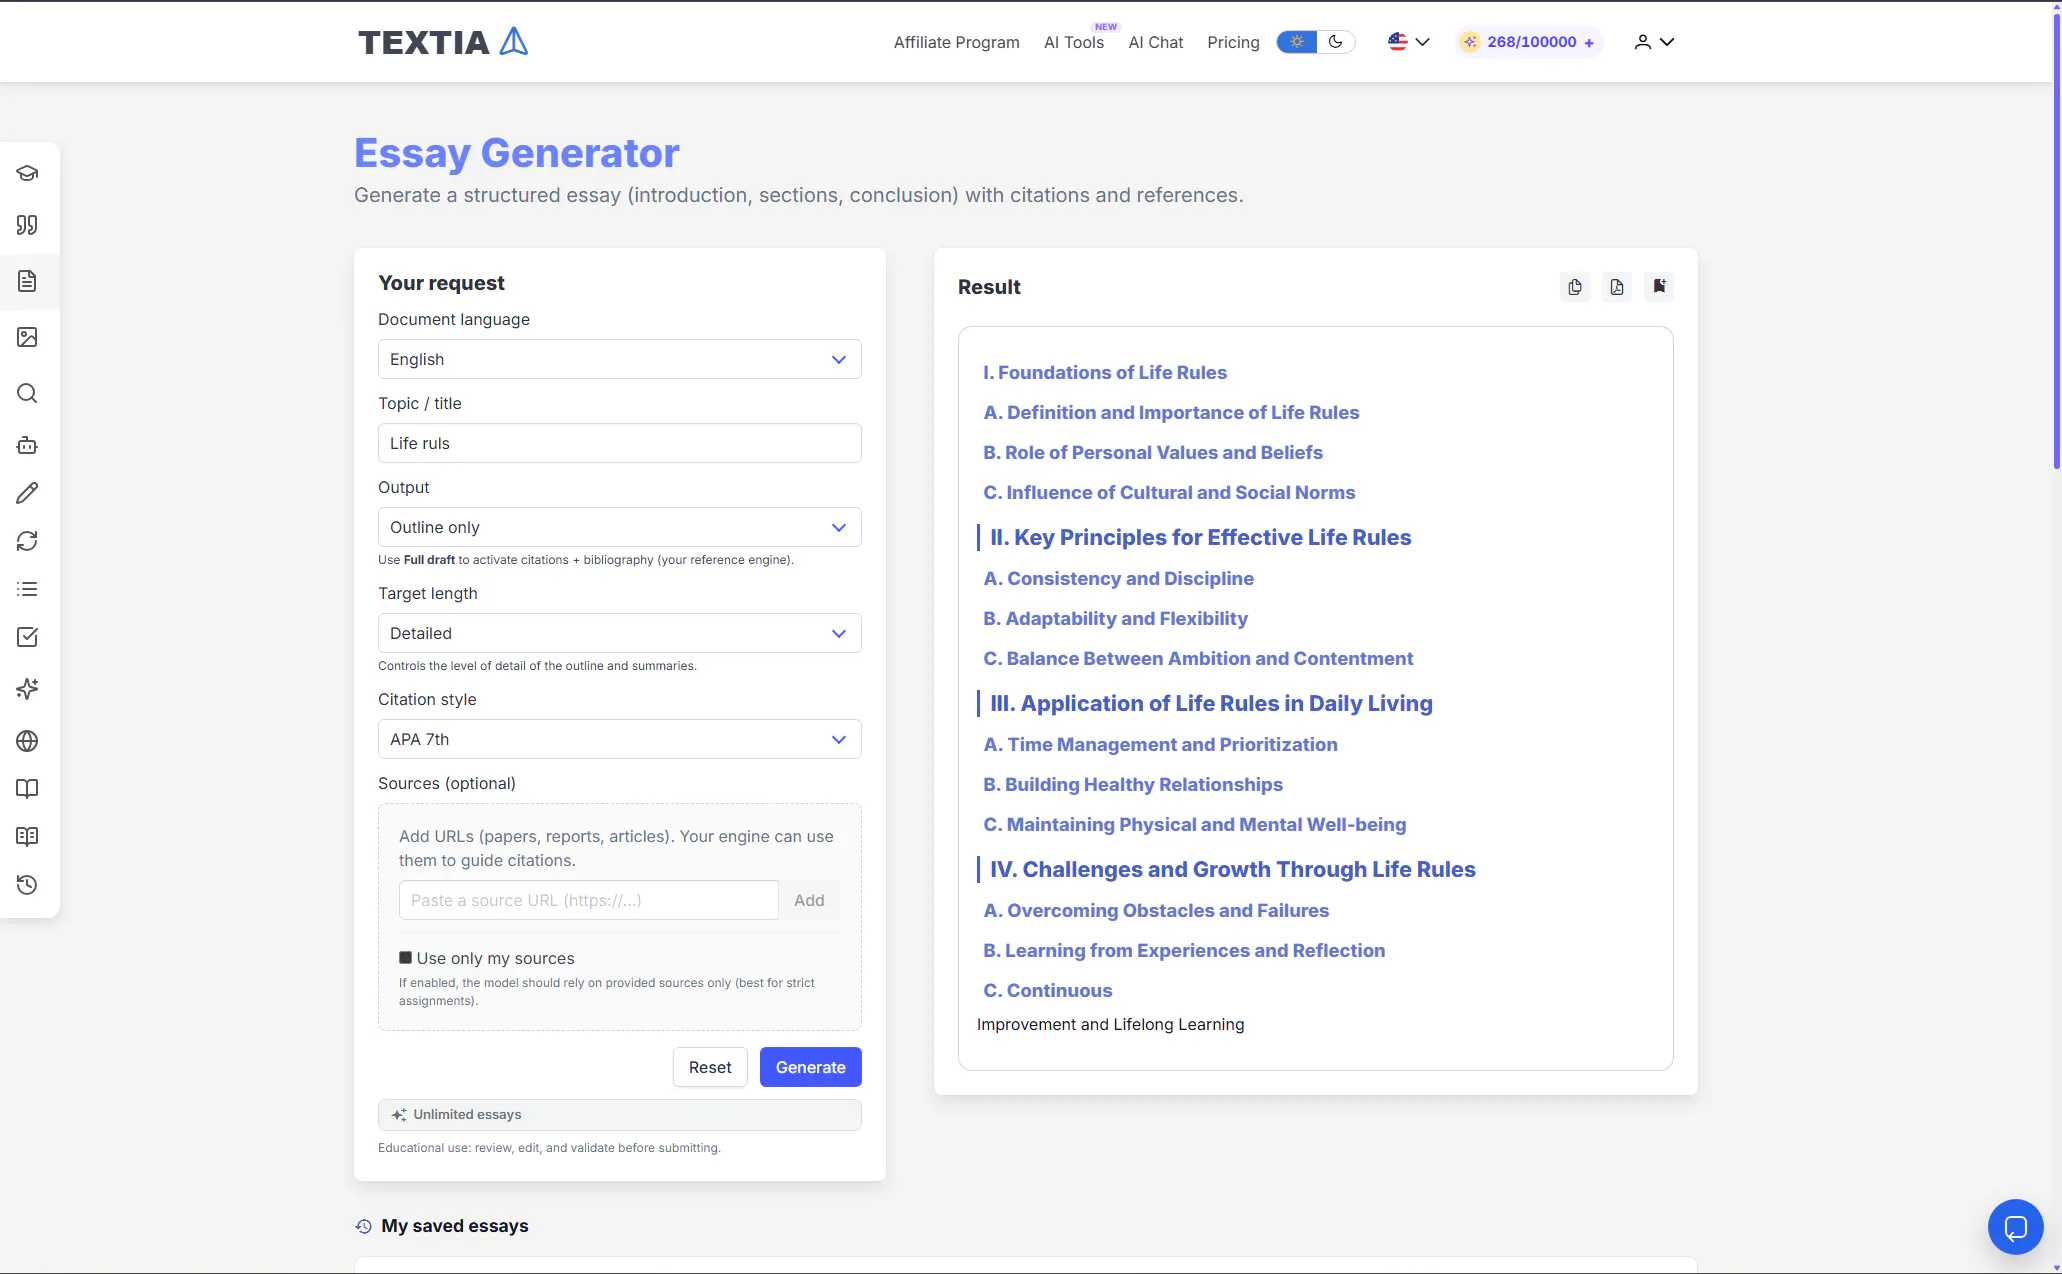Open the bullet list sidebar tool

tap(27, 589)
